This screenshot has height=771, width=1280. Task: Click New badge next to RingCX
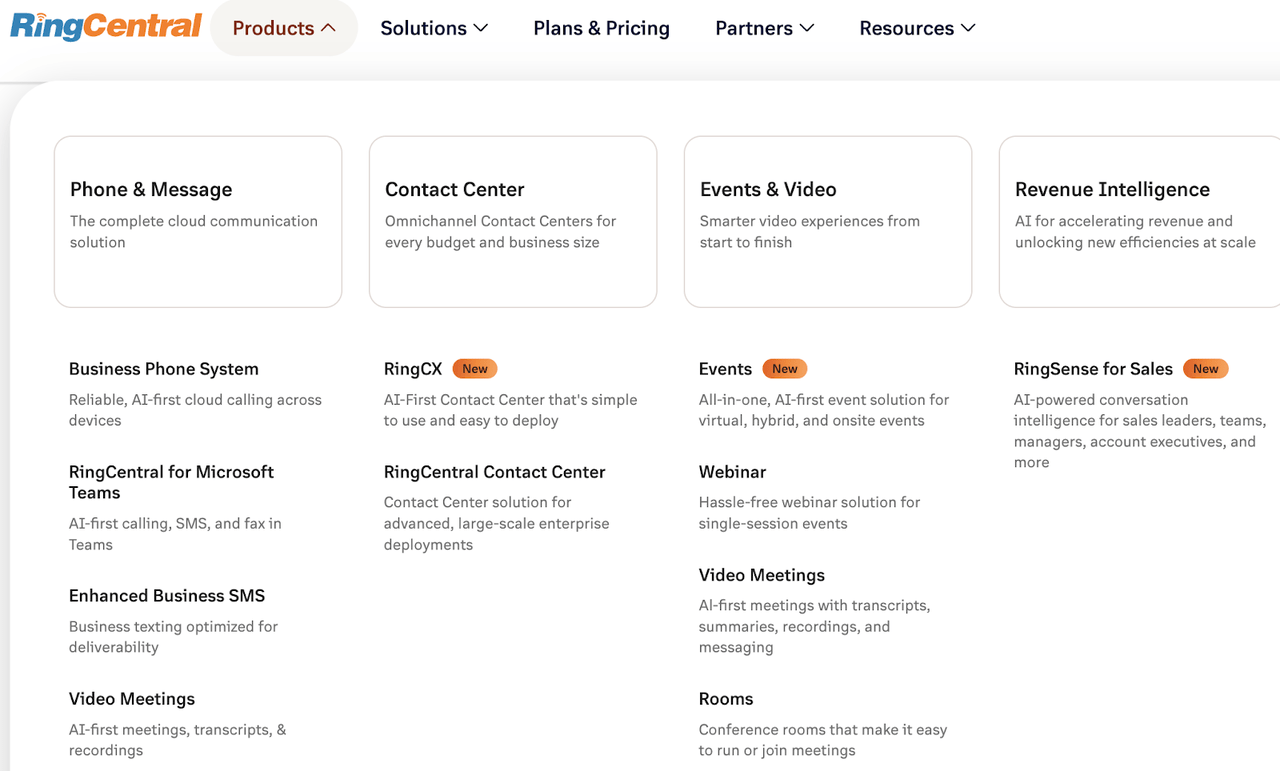(475, 369)
